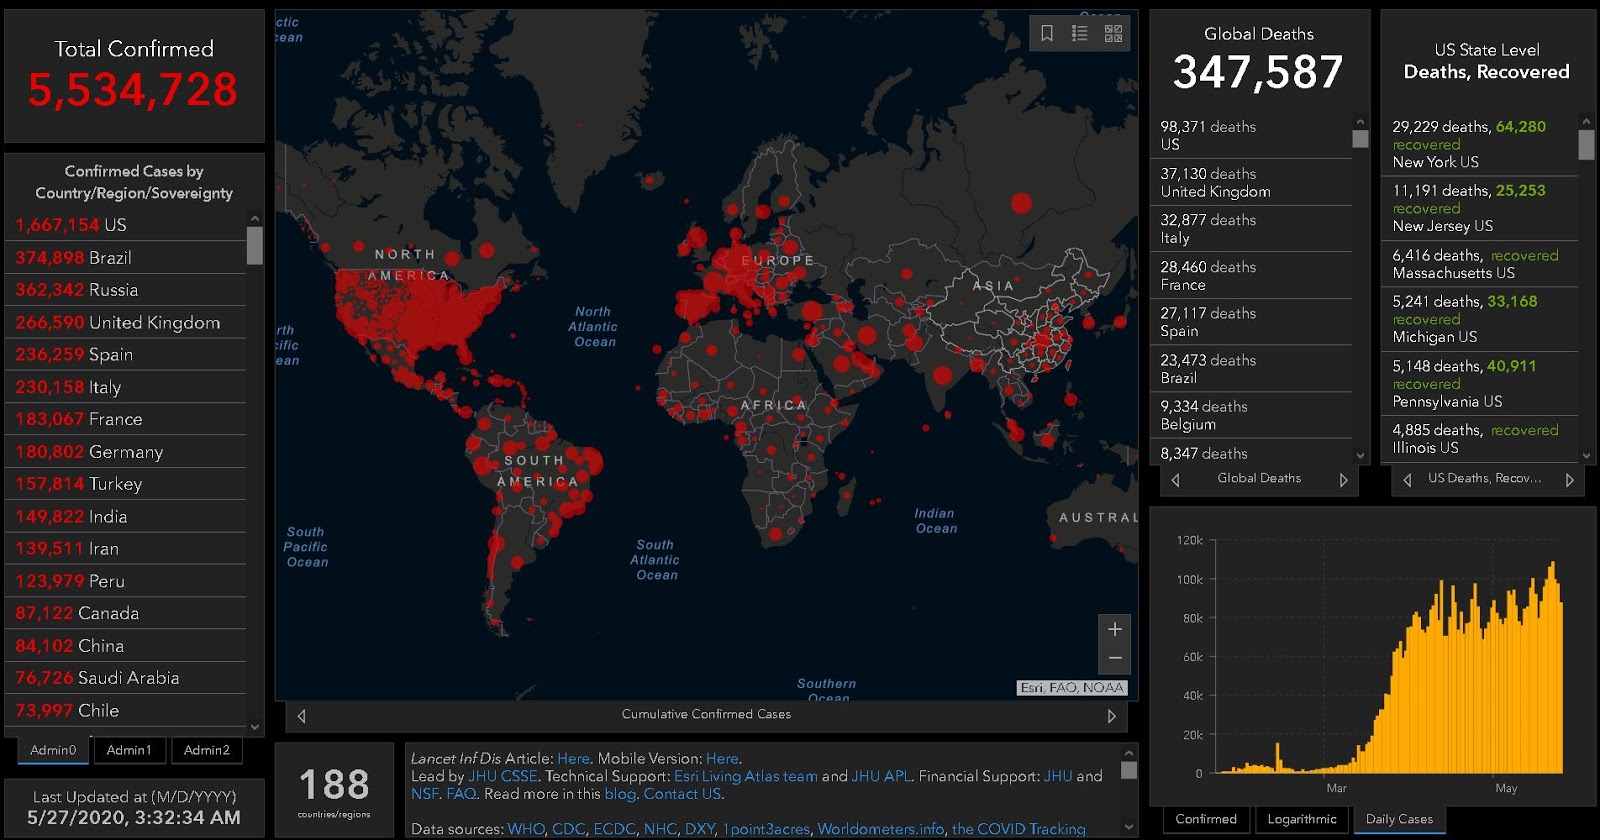Open 1point3acres data source link
Screen dimensions: 1600x840
click(x=766, y=829)
